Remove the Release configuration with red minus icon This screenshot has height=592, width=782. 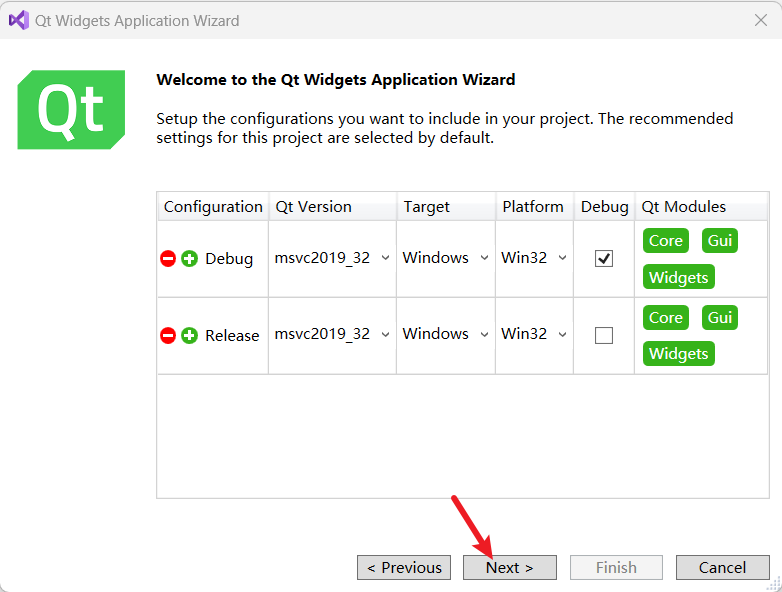click(168, 336)
